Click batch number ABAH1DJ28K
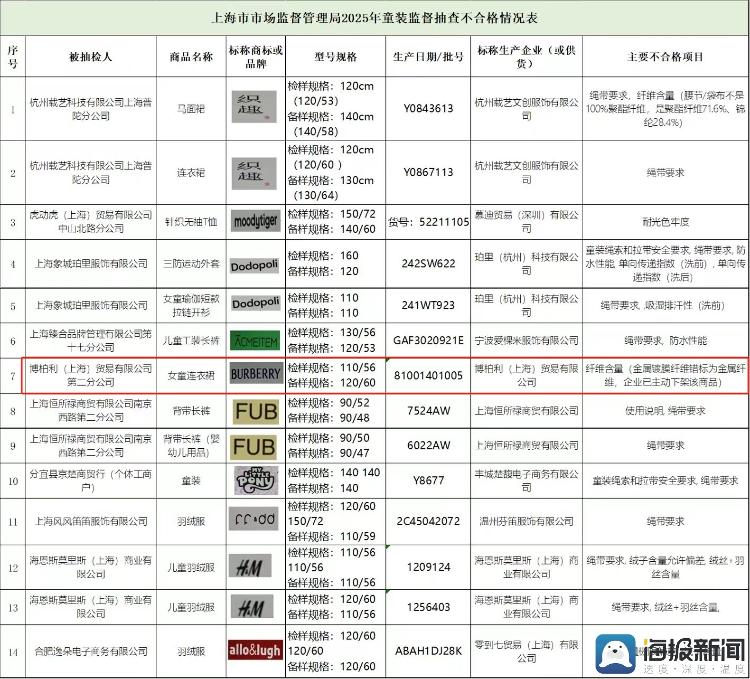Image resolution: width=750 pixels, height=679 pixels. pyautogui.click(x=428, y=651)
